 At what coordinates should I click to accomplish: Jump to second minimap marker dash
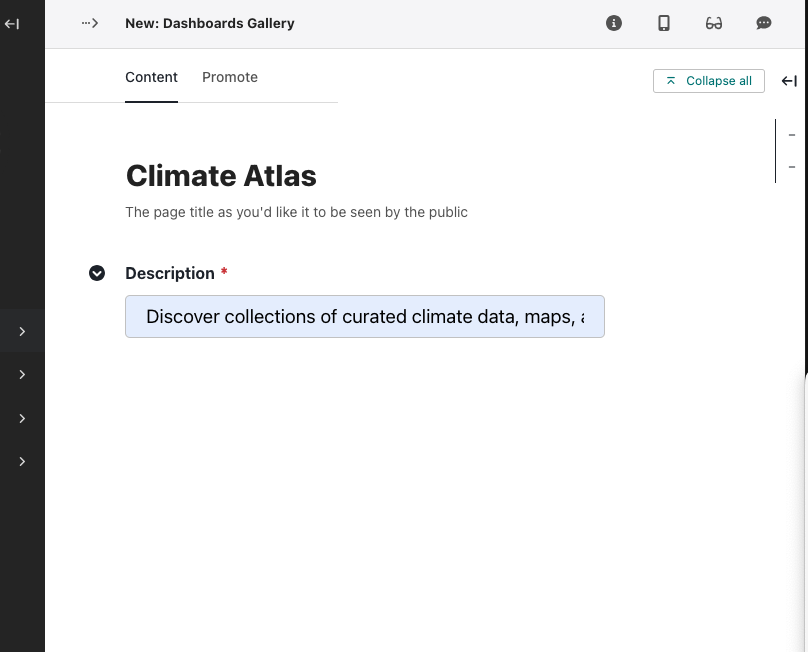pos(792,167)
